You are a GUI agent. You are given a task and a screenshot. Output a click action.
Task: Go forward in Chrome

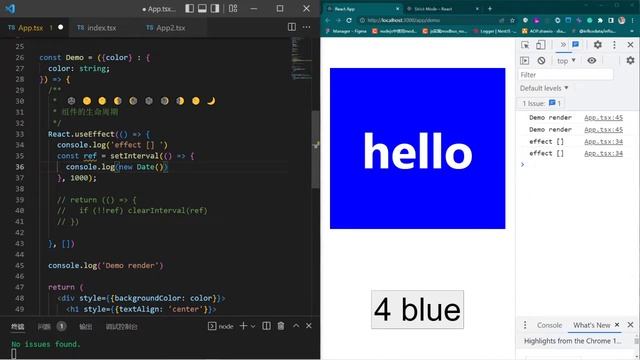[338, 20]
